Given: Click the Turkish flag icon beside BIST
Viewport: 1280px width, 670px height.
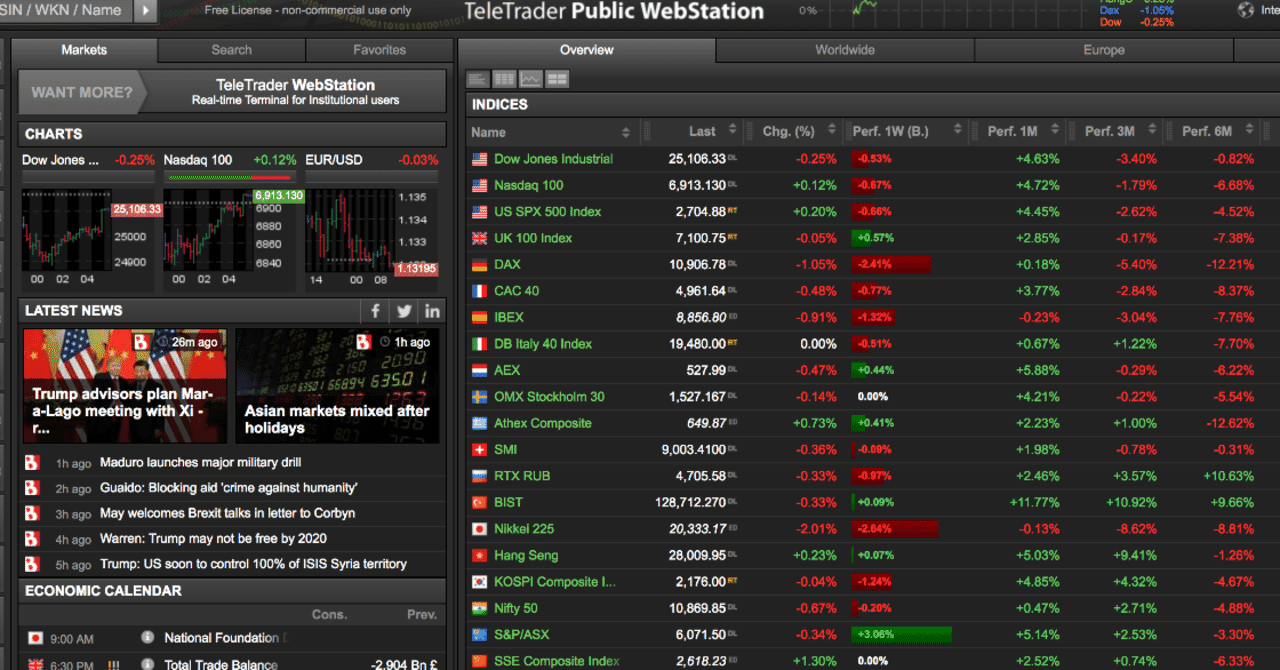Looking at the screenshot, I should [x=479, y=503].
